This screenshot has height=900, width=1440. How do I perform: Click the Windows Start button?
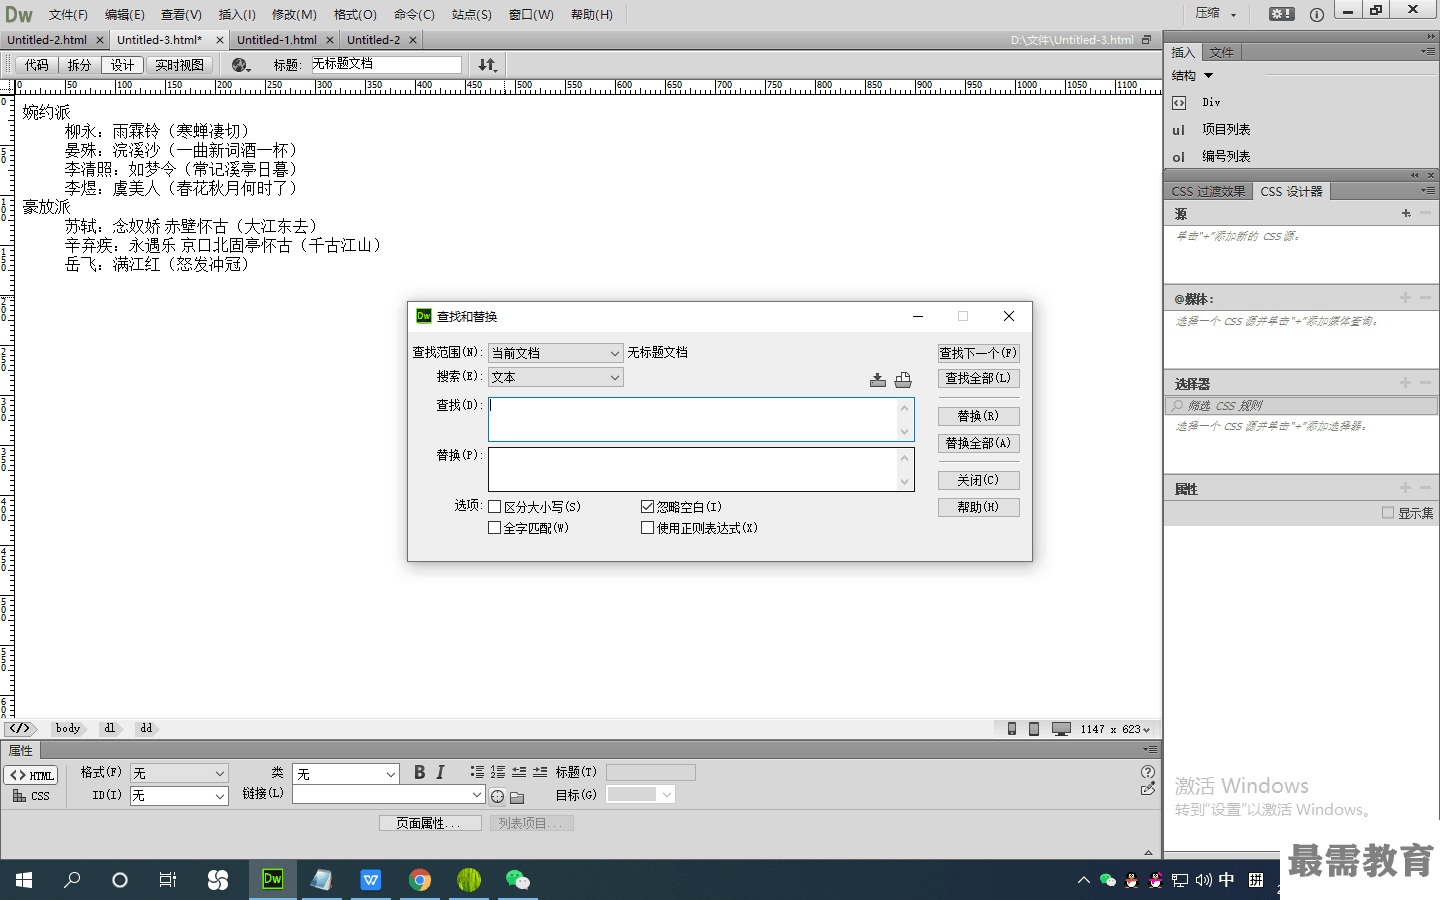click(24, 880)
